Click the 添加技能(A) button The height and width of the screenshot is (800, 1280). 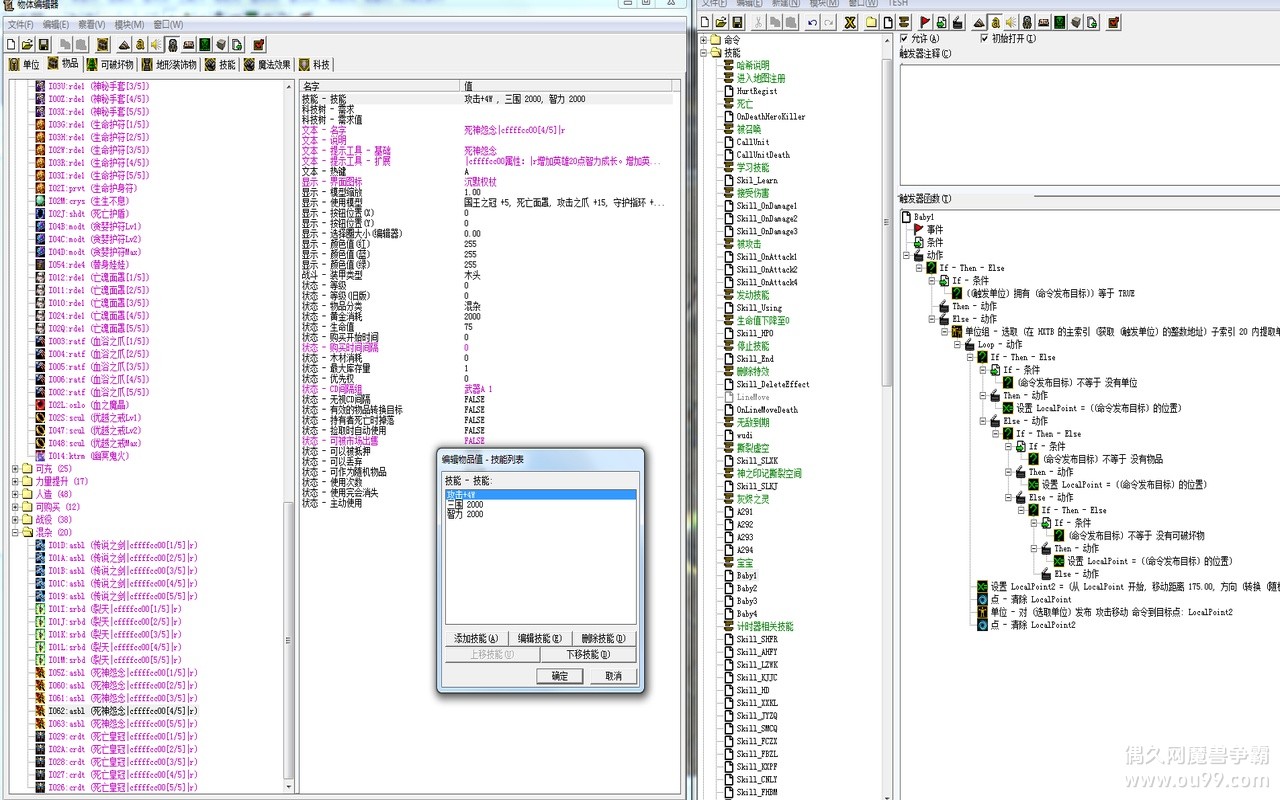[x=475, y=639]
